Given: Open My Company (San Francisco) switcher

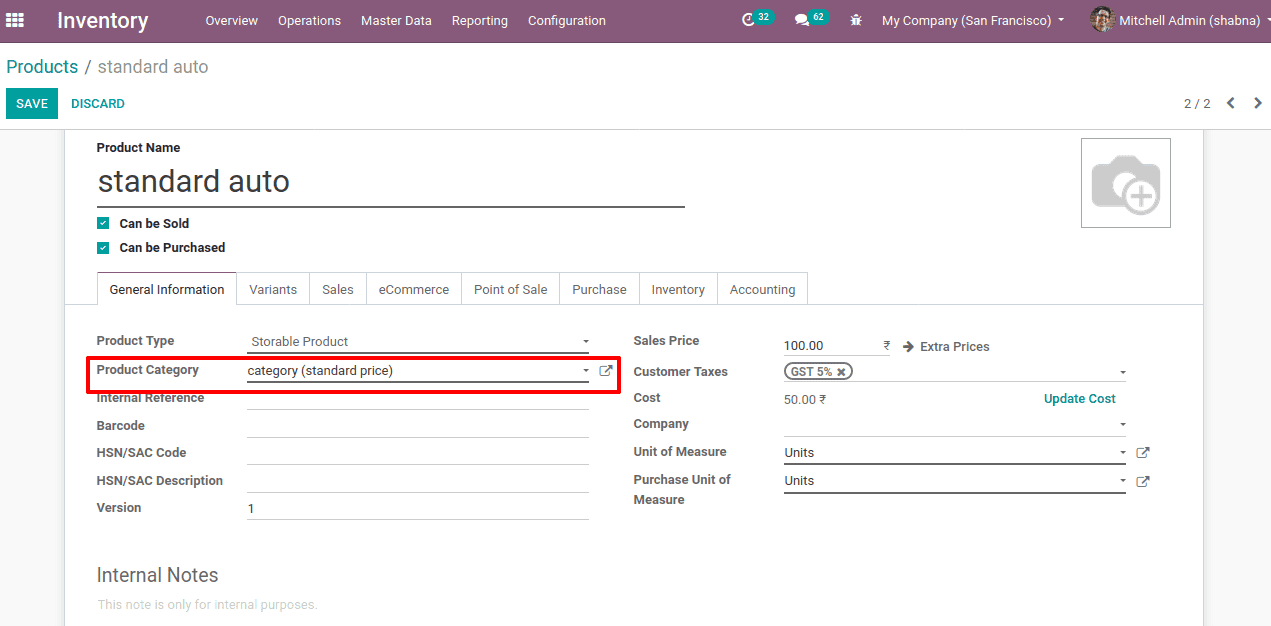Looking at the screenshot, I should 973,20.
